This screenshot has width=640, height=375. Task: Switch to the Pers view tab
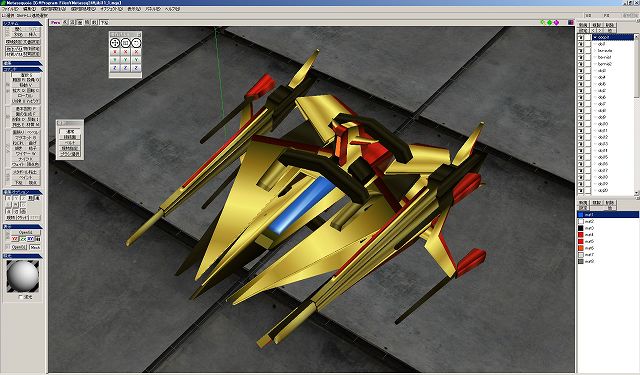[x=56, y=22]
